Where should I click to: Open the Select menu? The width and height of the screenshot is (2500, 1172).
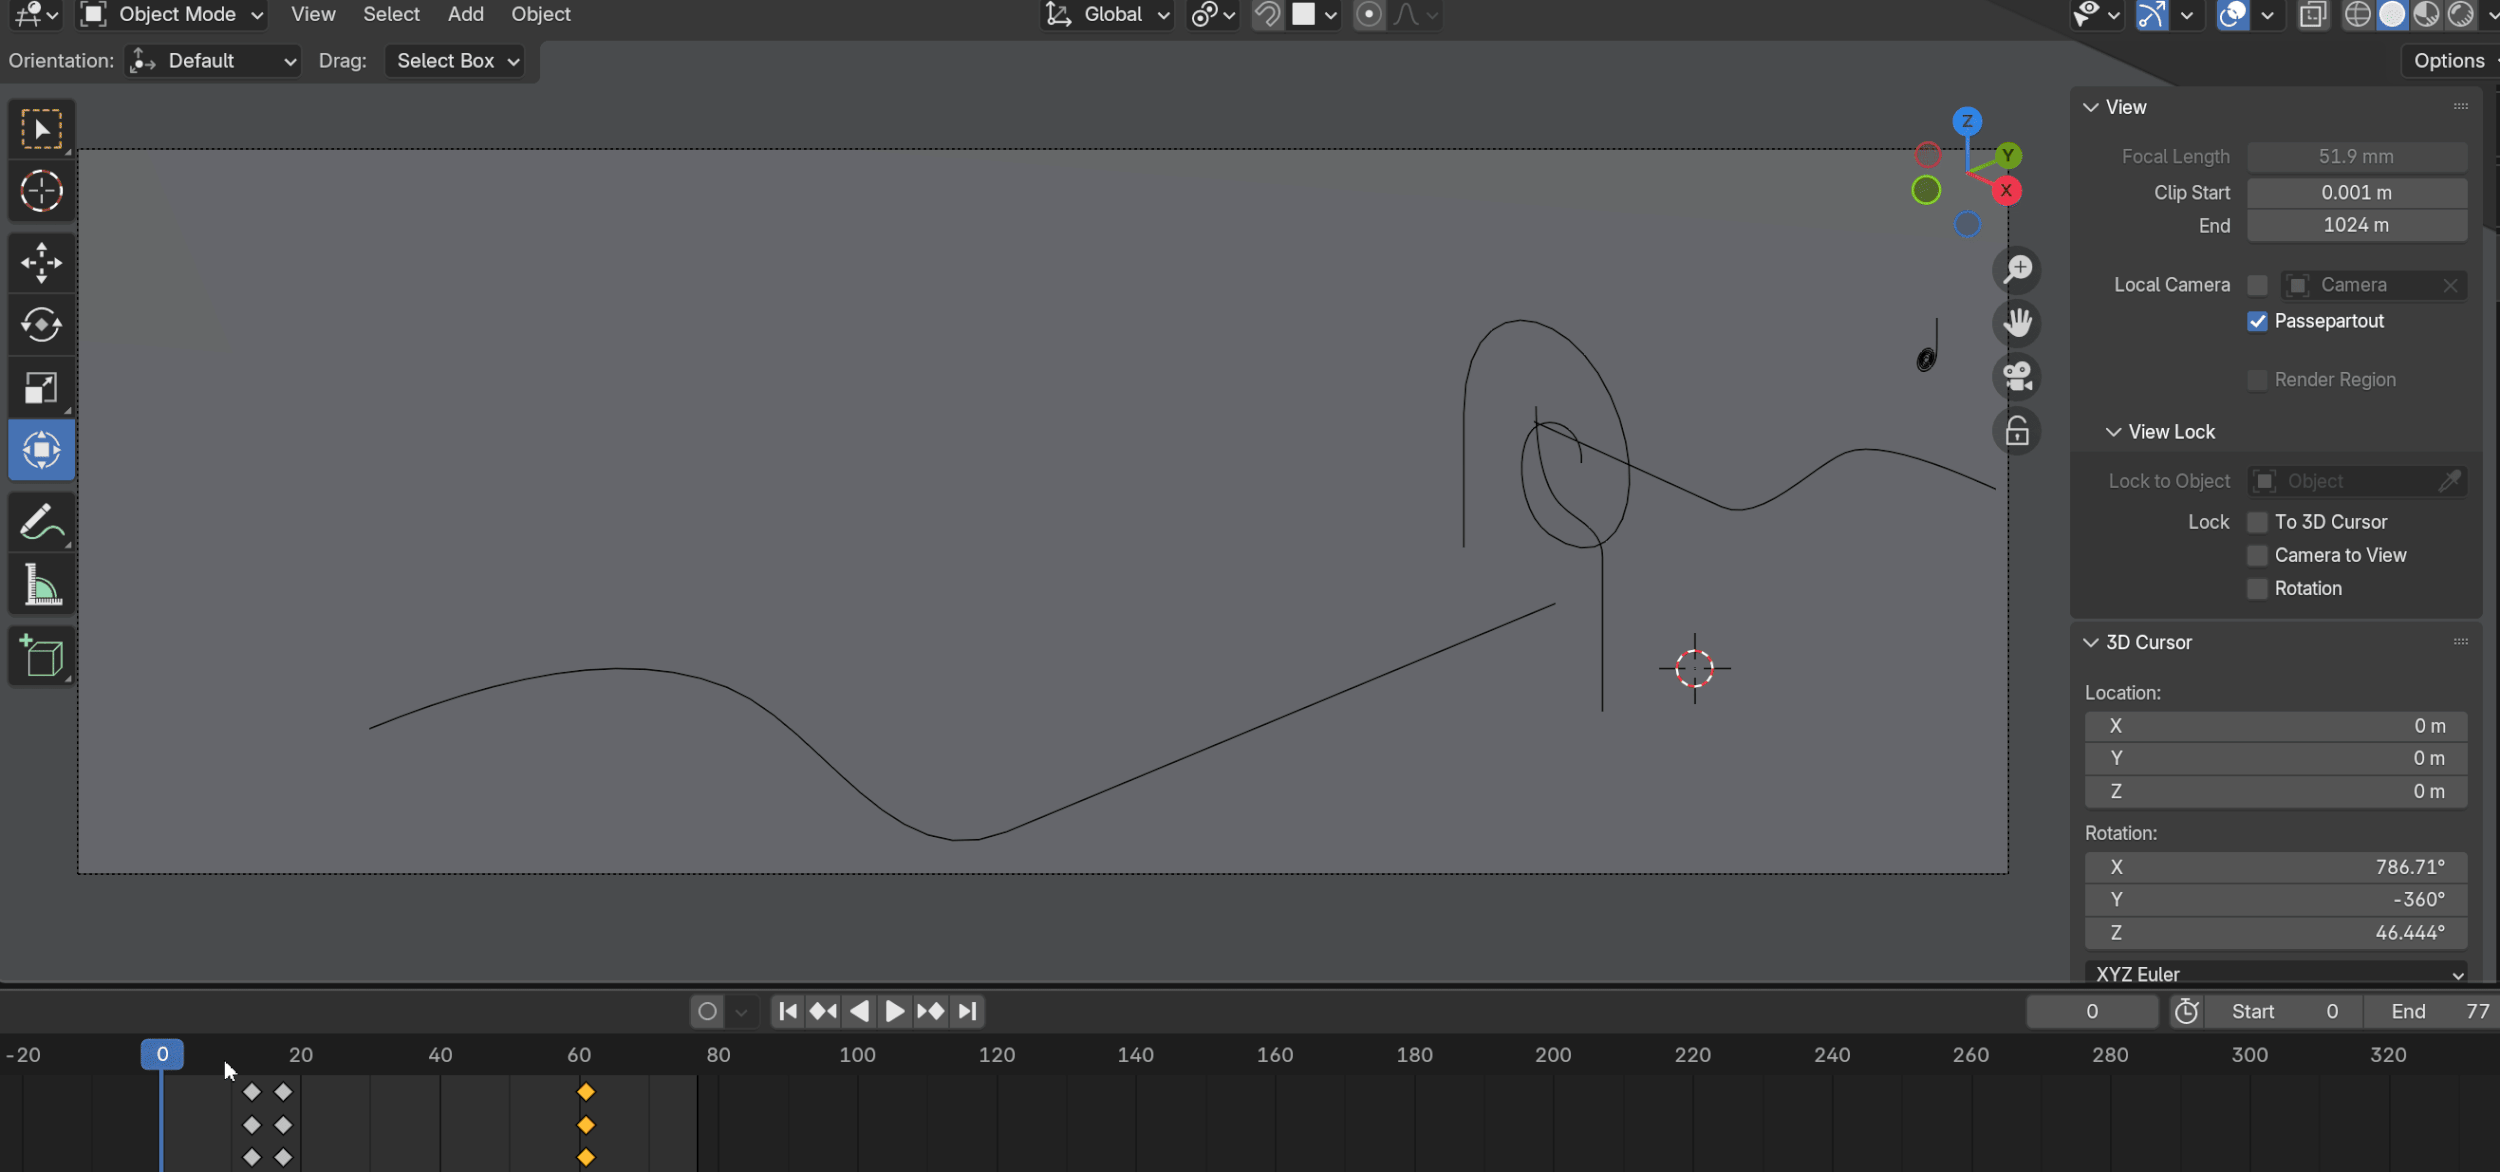point(391,14)
